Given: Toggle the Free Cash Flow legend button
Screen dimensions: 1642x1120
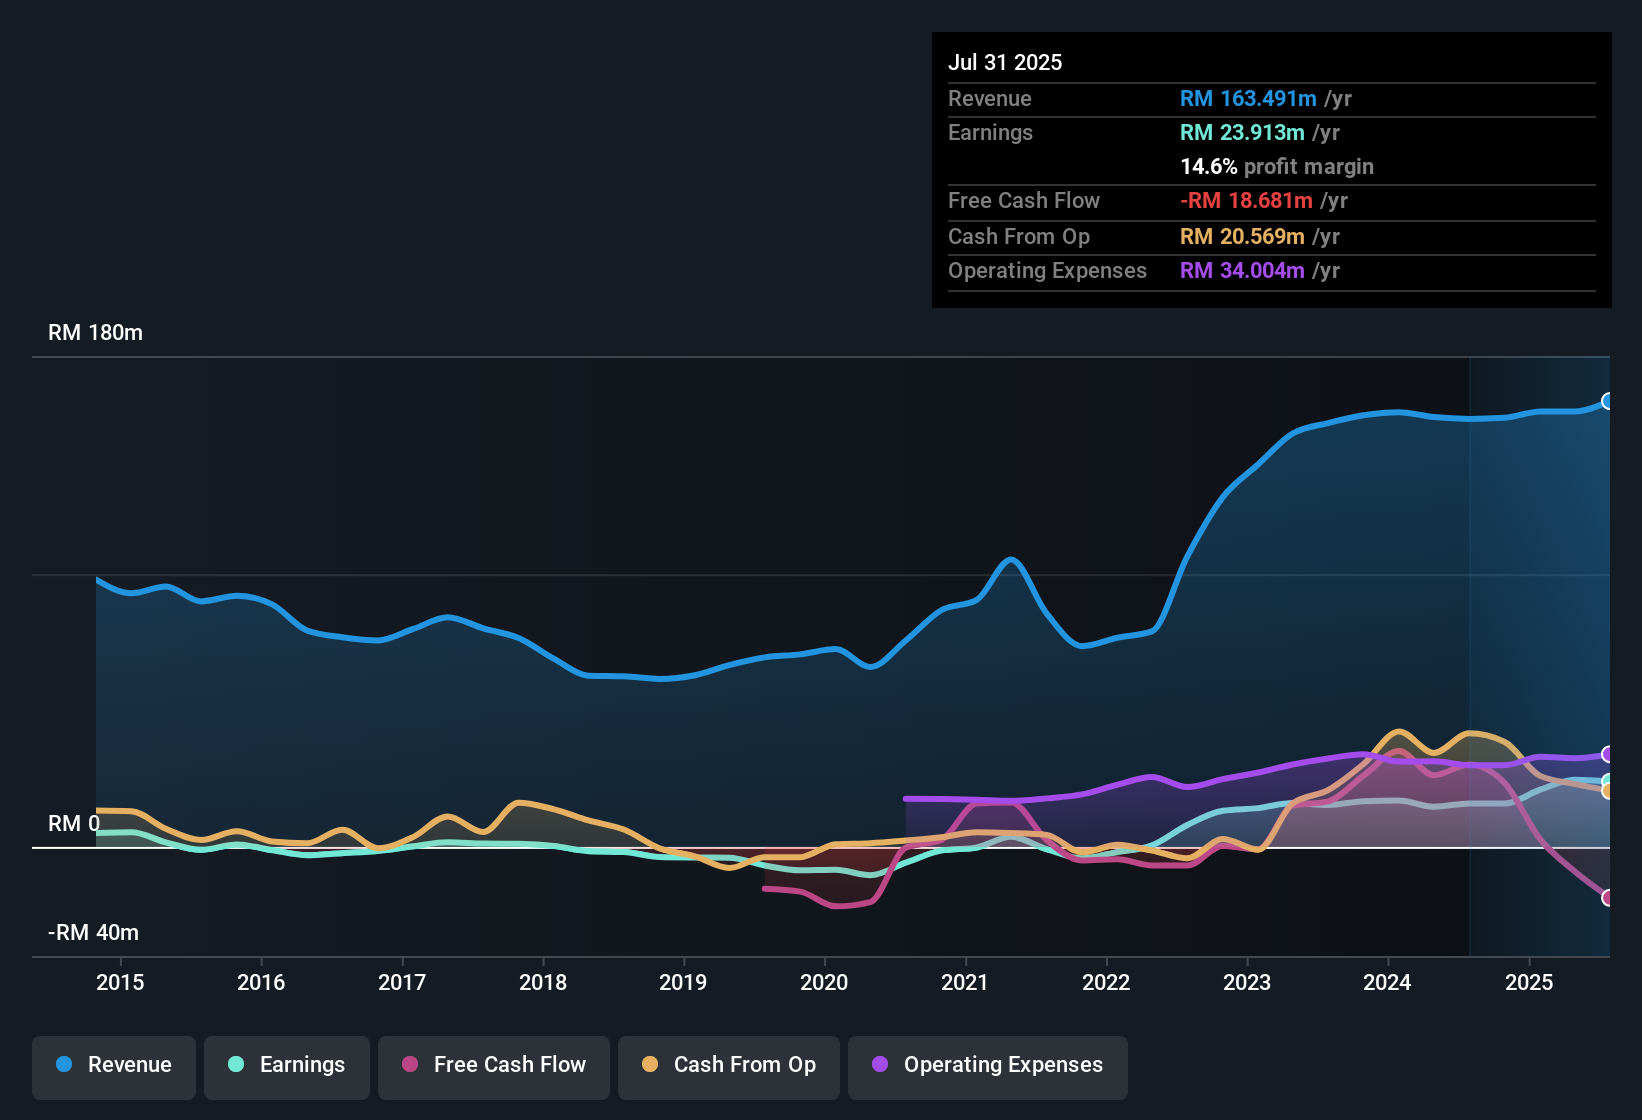Looking at the screenshot, I should [x=494, y=1065].
